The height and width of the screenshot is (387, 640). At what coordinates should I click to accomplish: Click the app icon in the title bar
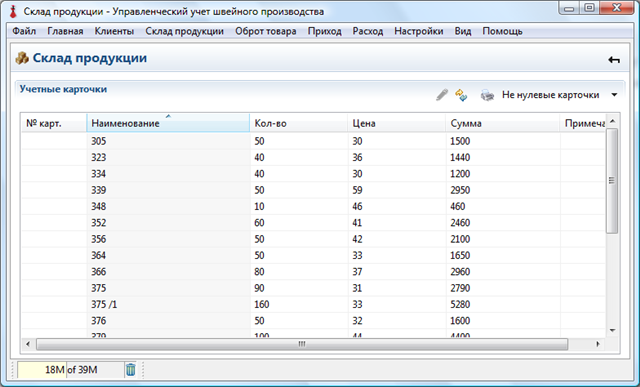click(13, 11)
